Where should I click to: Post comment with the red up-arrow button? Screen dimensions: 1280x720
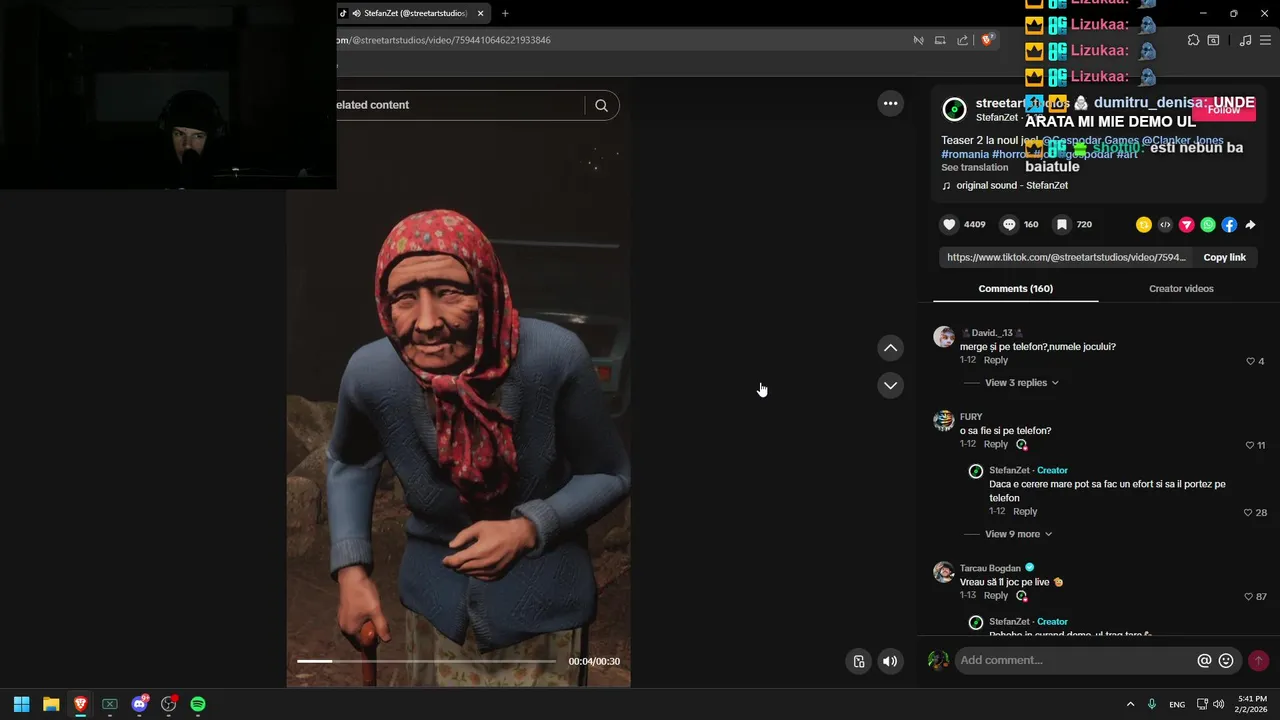(1258, 661)
